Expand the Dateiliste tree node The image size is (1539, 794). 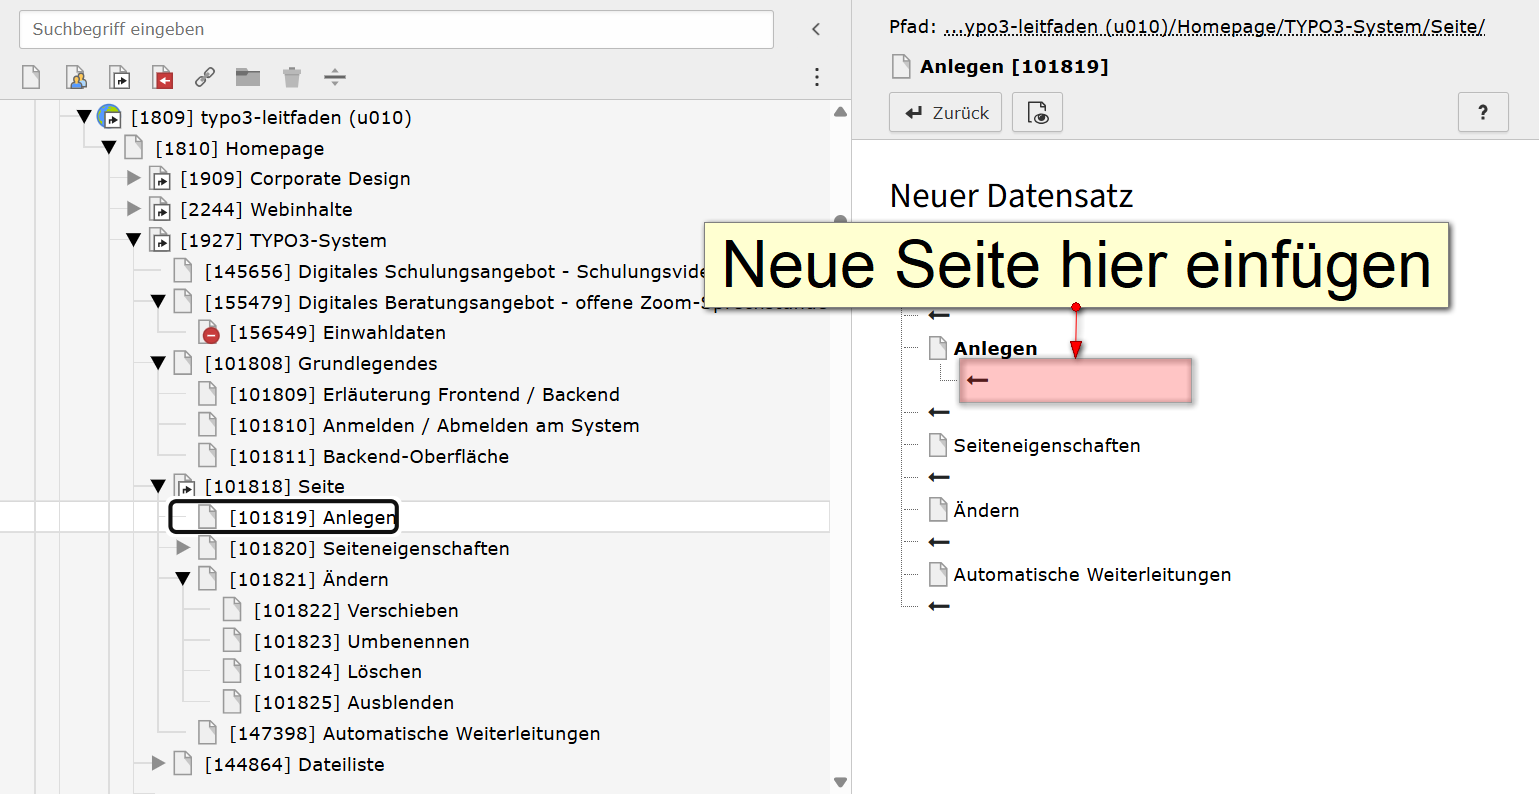pyautogui.click(x=158, y=764)
